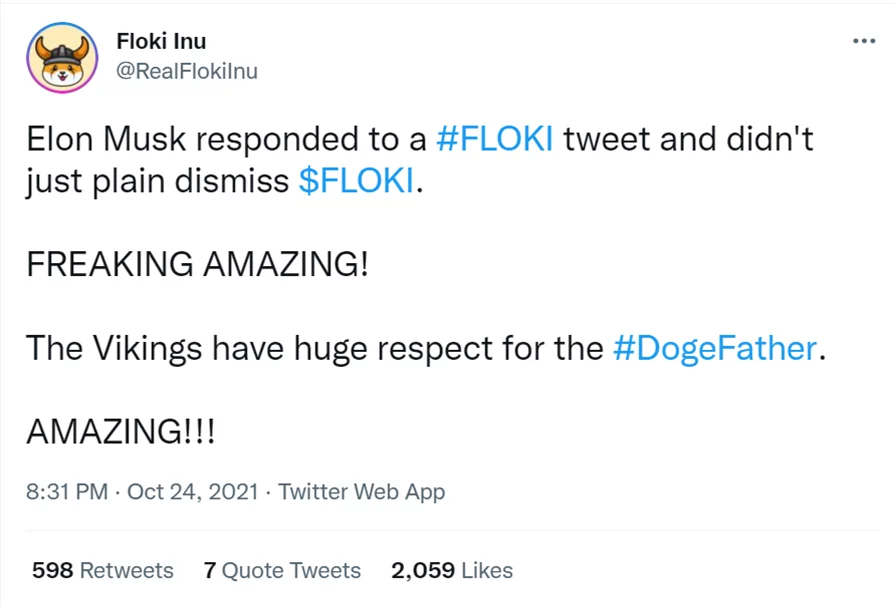895x607 pixels.
Task: Open the #FLOKI hashtag
Action: (x=495, y=139)
